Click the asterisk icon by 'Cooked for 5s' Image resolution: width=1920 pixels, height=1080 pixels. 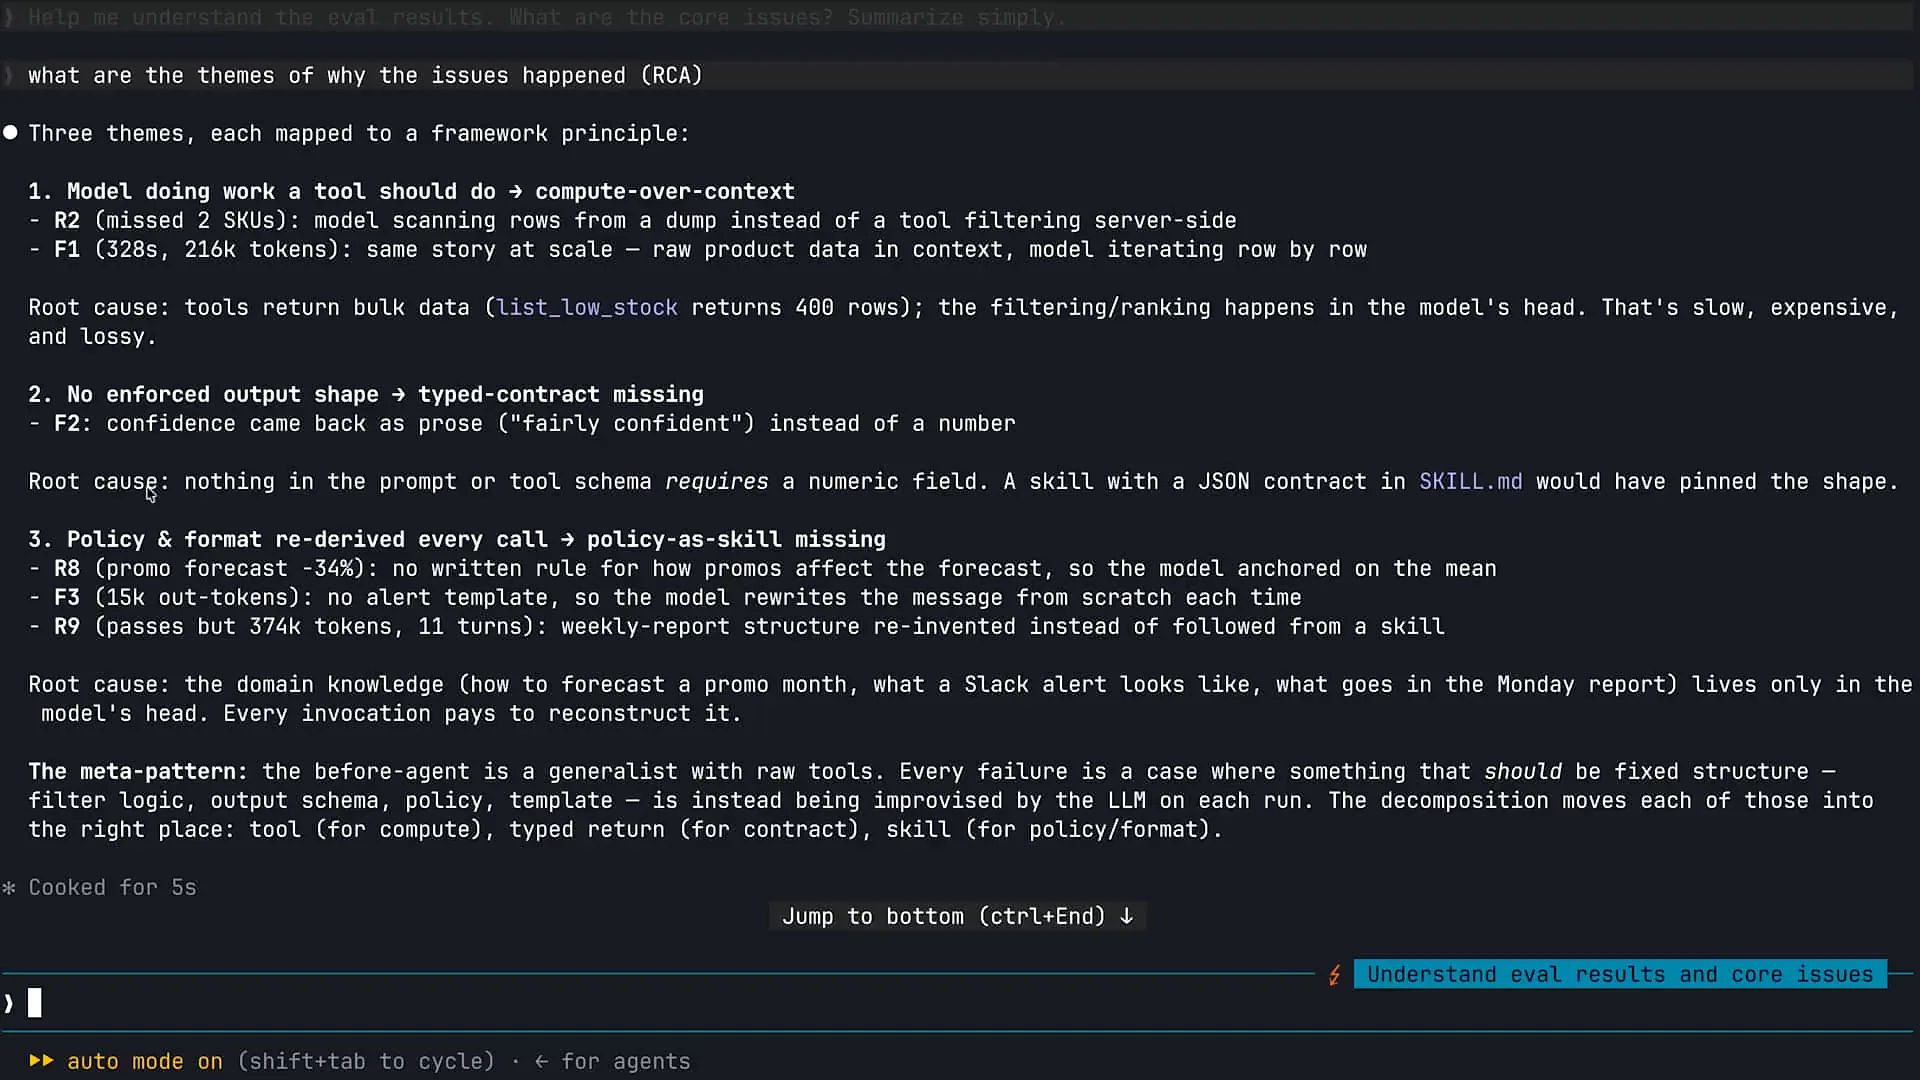[x=9, y=888]
